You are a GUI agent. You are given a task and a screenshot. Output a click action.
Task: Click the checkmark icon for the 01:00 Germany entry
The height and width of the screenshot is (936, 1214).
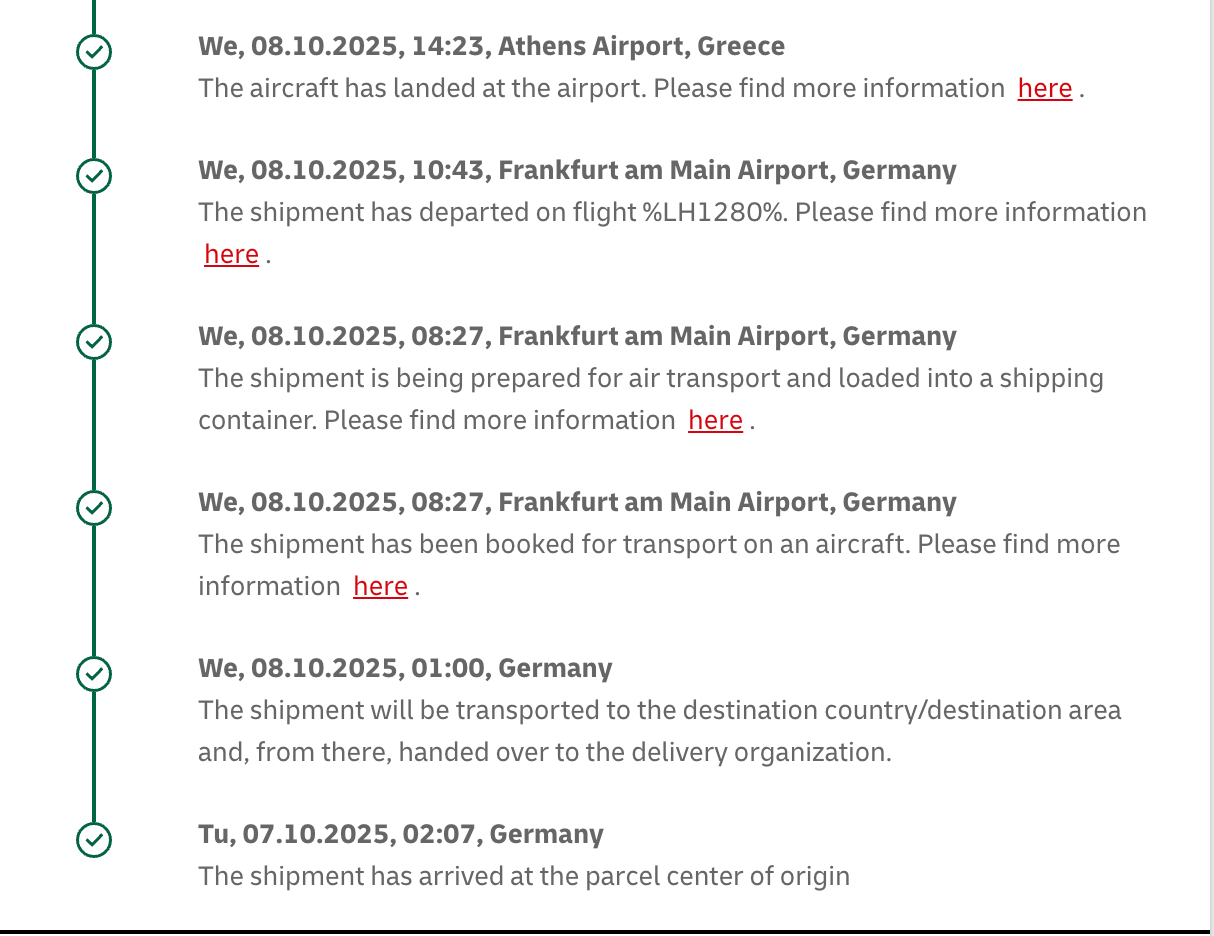pyautogui.click(x=94, y=674)
